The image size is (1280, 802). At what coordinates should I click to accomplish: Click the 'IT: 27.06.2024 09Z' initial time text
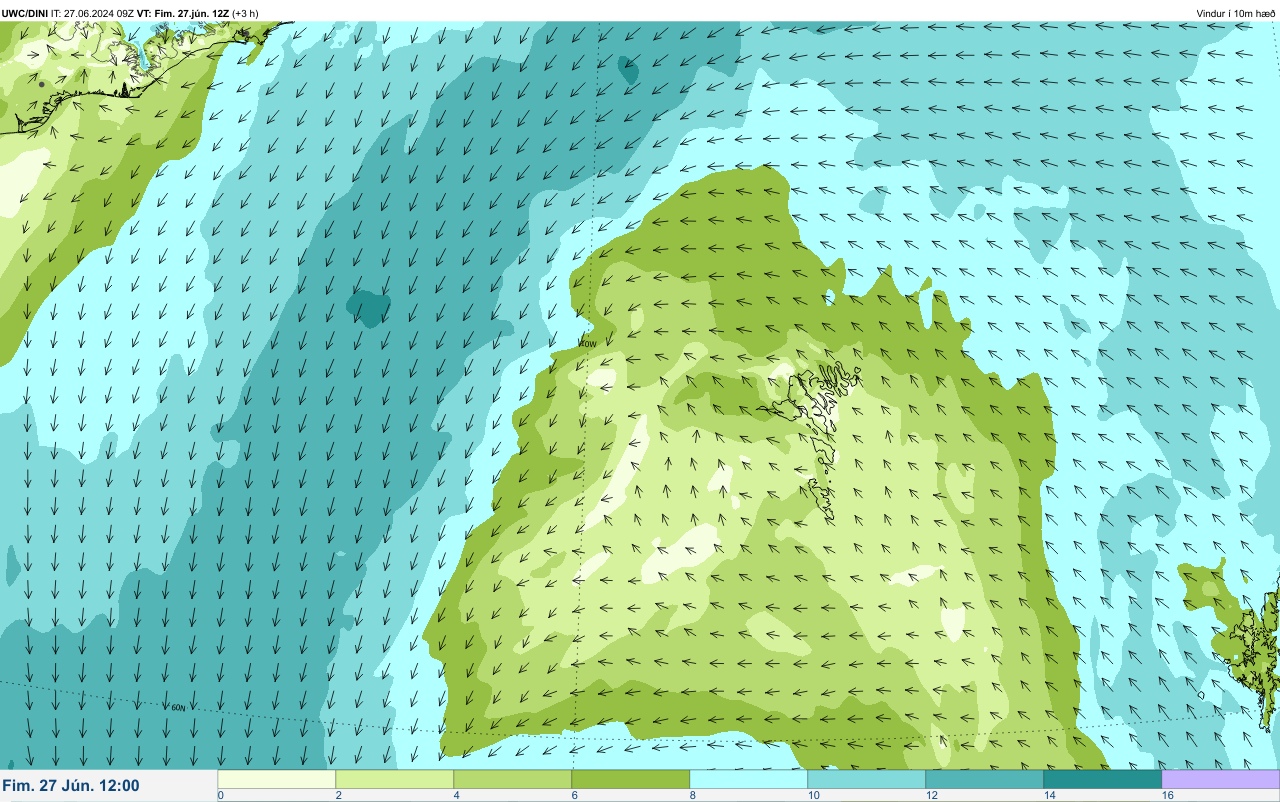[93, 13]
